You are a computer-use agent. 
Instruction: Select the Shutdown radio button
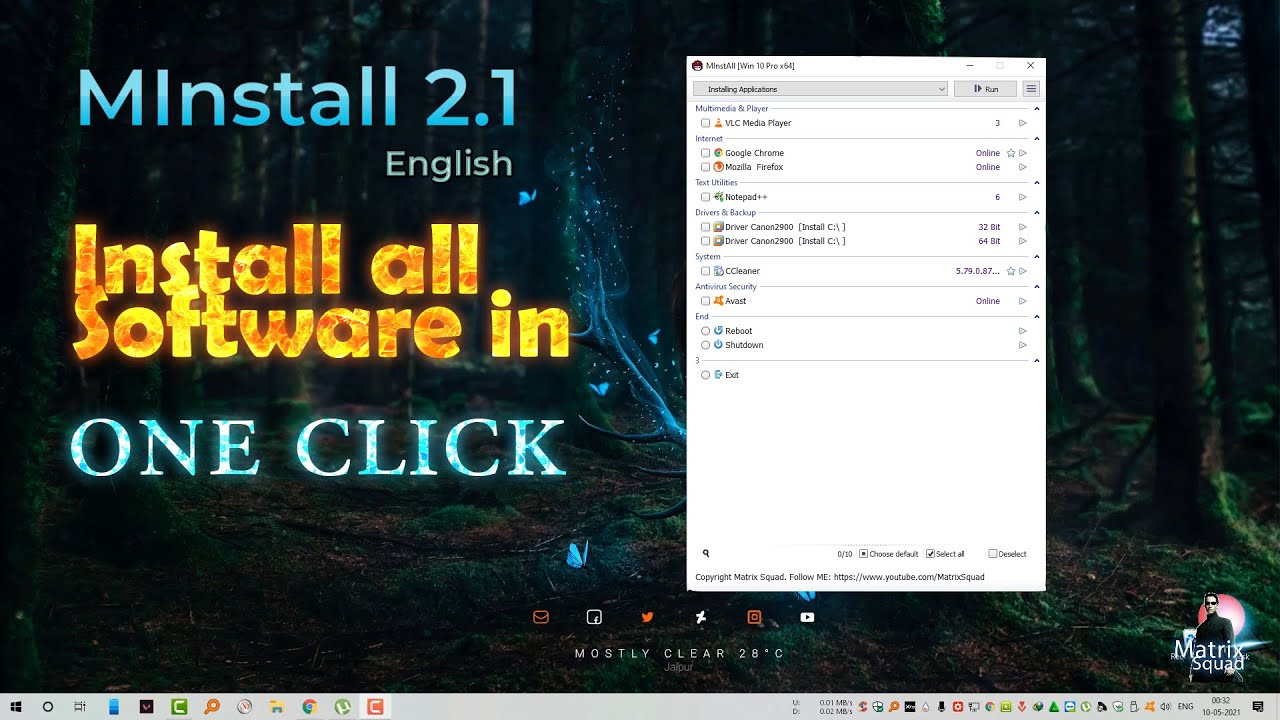(706, 345)
